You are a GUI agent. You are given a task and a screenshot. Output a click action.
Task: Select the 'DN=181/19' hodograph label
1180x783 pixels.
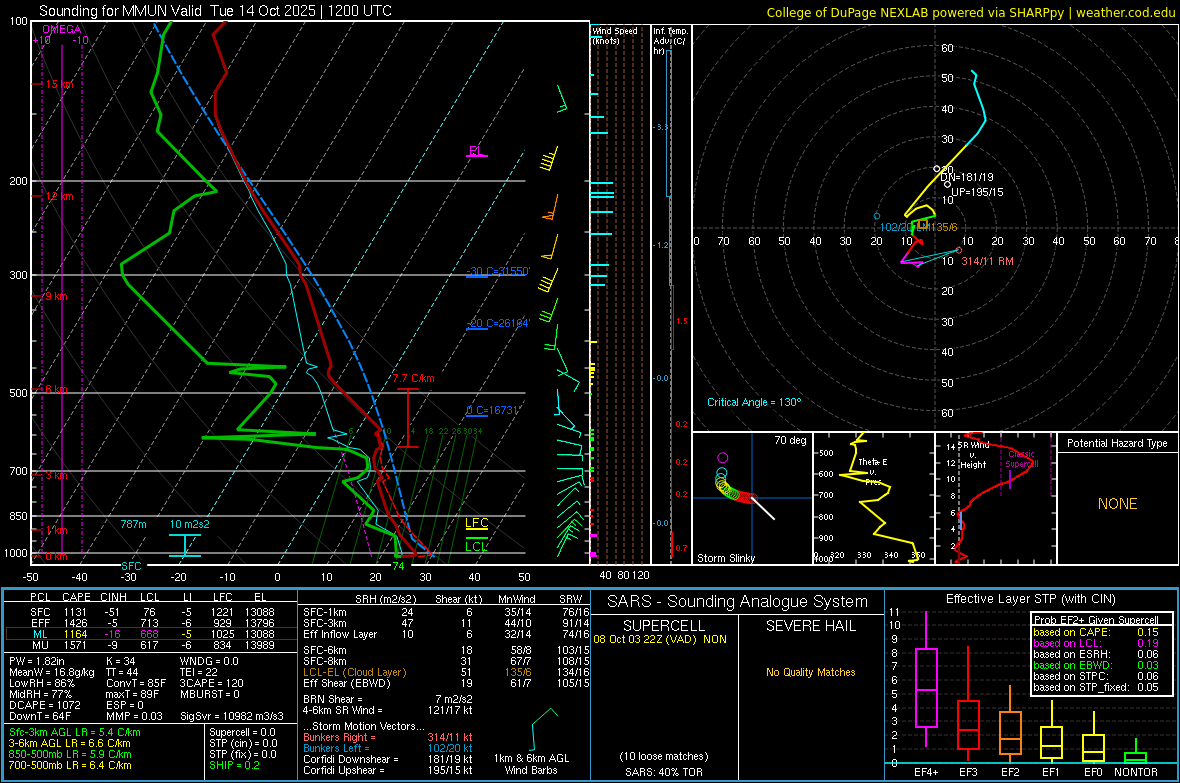click(x=967, y=177)
